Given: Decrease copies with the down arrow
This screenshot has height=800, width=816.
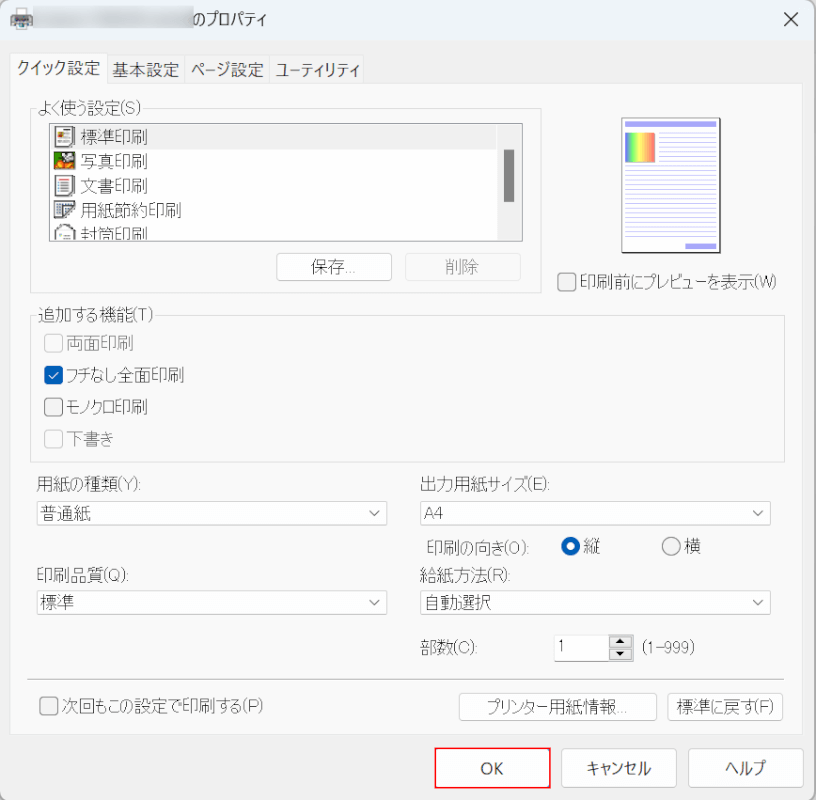Looking at the screenshot, I should 621,654.
